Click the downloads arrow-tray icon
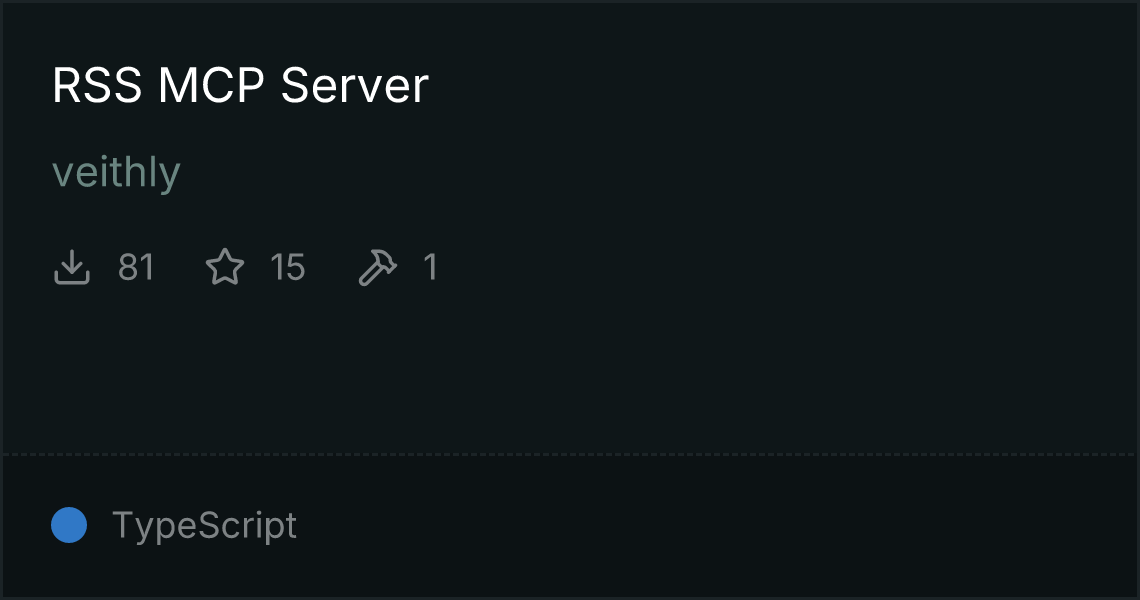The width and height of the screenshot is (1140, 600). [71, 267]
